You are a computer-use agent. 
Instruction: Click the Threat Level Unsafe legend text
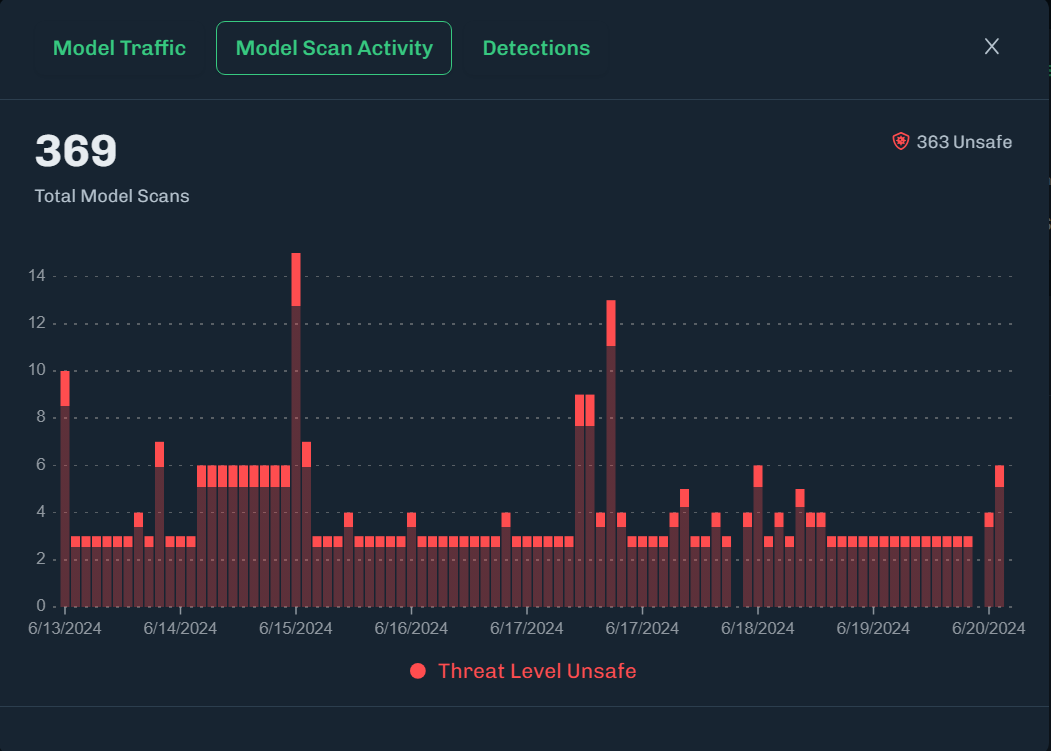(x=537, y=671)
